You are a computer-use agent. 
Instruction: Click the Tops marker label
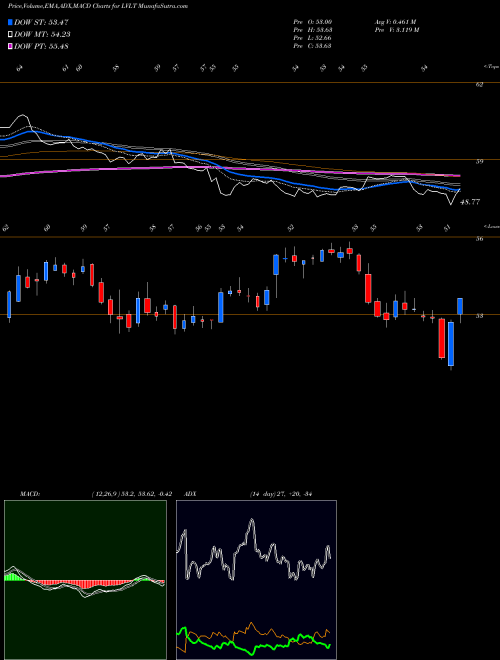(491, 67)
